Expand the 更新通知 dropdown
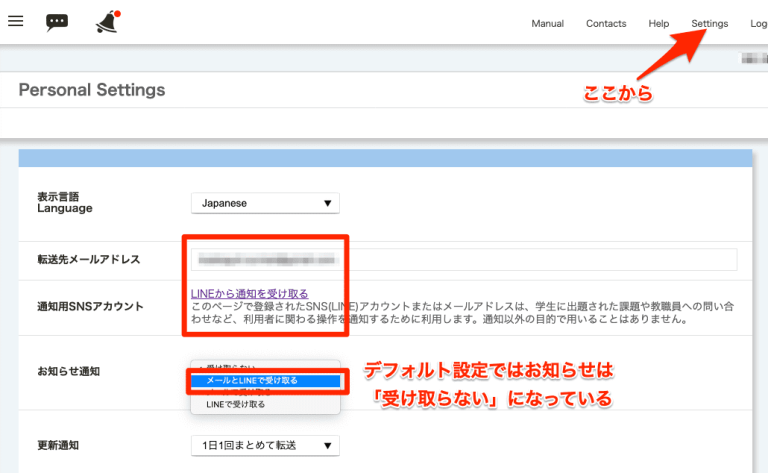 265,445
